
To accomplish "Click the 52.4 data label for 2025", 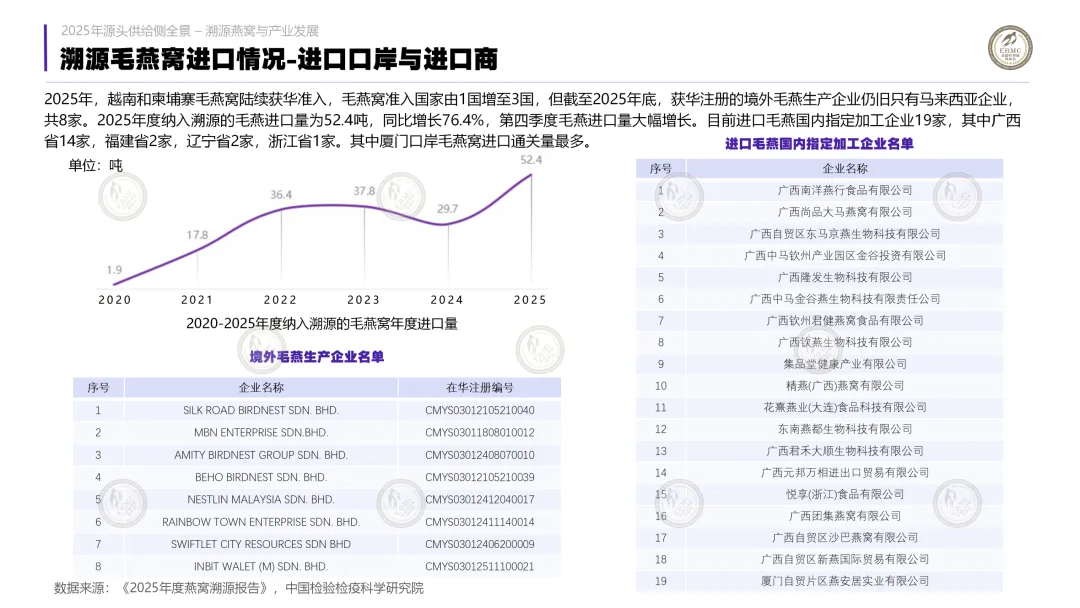I will tap(531, 160).
